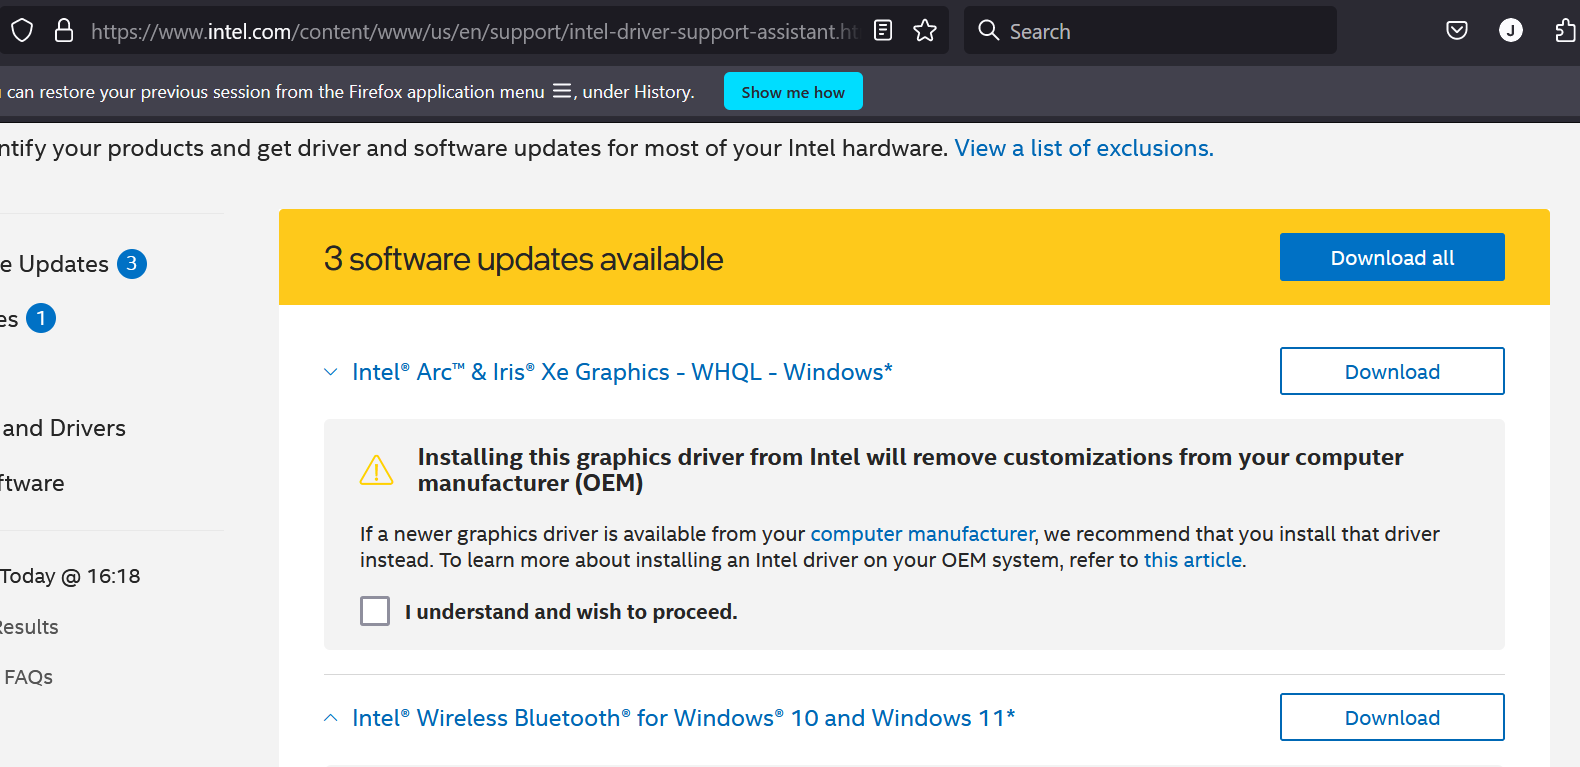Click the yellow warning triangle icon
1580x767 pixels.
[x=377, y=470]
